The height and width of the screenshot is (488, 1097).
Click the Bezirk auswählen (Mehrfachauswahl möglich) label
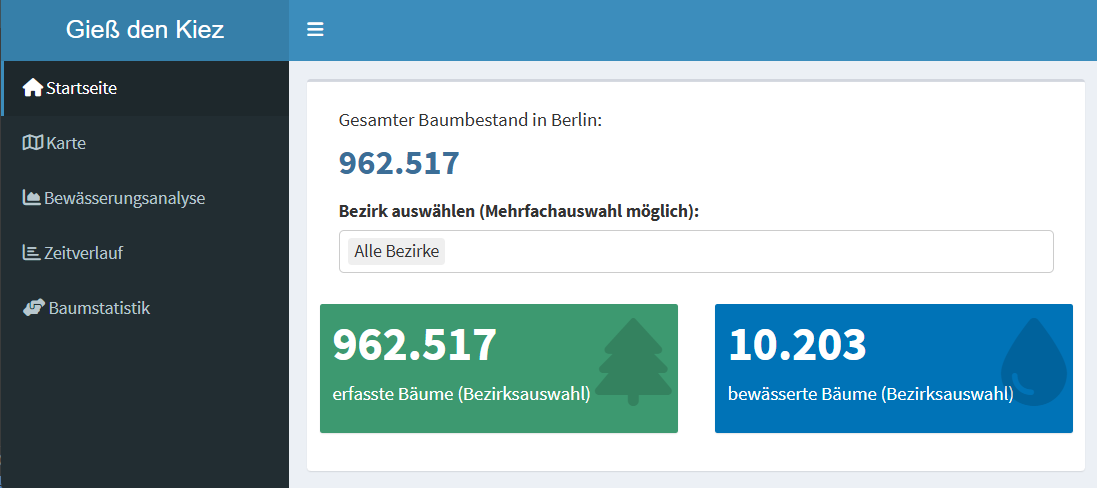519,211
